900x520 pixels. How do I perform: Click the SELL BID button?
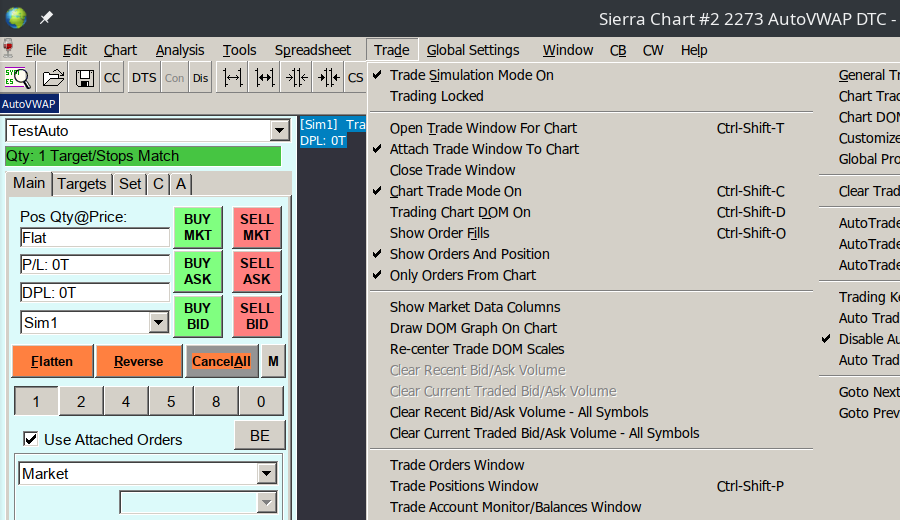coord(257,316)
